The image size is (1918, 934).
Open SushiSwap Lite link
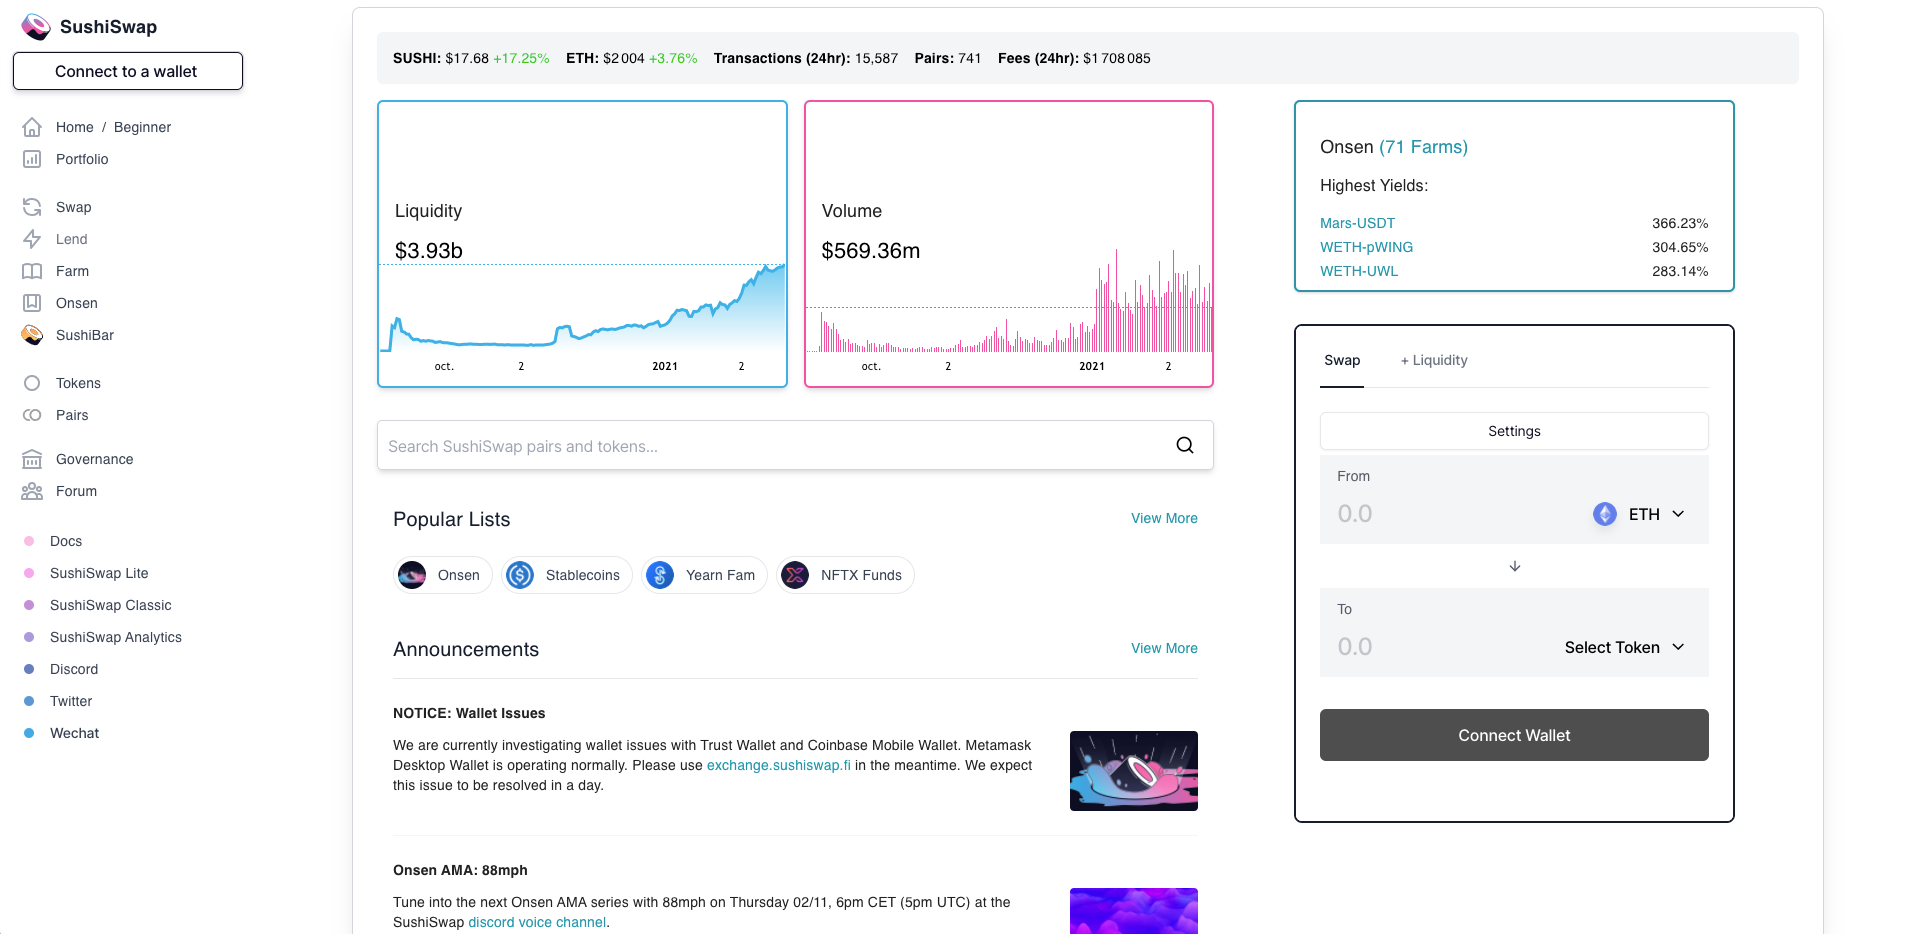[x=99, y=573]
